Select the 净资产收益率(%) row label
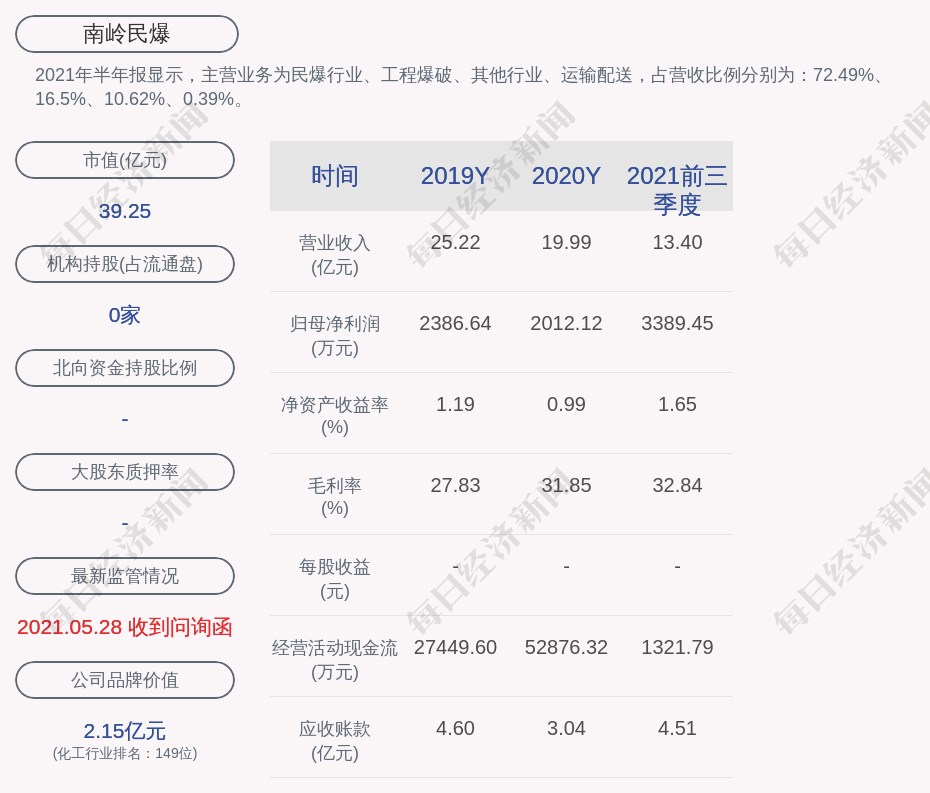Screen dimensions: 930x793 (x=335, y=416)
